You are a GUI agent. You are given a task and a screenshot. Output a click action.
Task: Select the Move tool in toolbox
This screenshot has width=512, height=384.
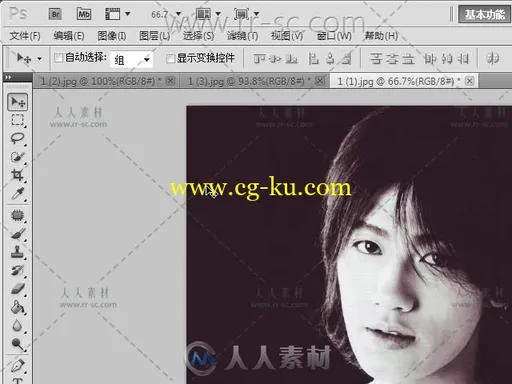coord(18,102)
